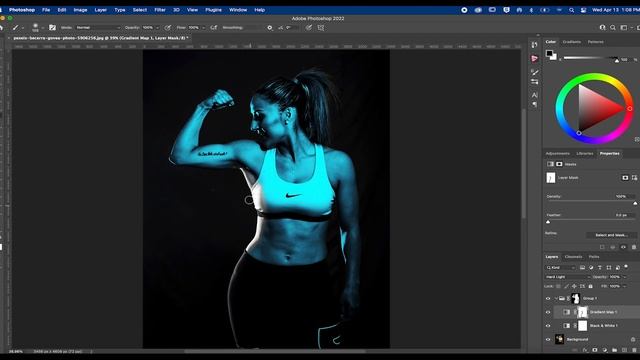
Task: Filter layers by type layers icon
Action: [x=600, y=267]
